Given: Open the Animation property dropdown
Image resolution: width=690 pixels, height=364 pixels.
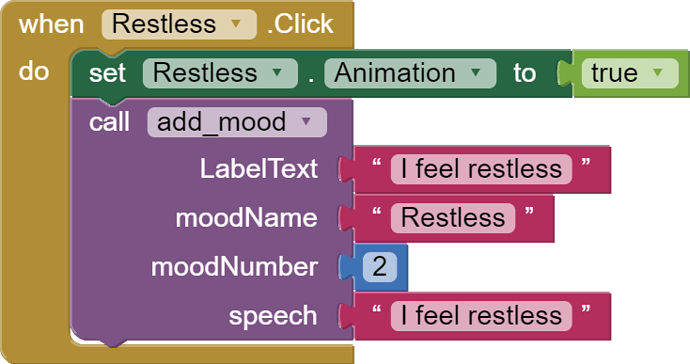Looking at the screenshot, I should (x=410, y=73).
